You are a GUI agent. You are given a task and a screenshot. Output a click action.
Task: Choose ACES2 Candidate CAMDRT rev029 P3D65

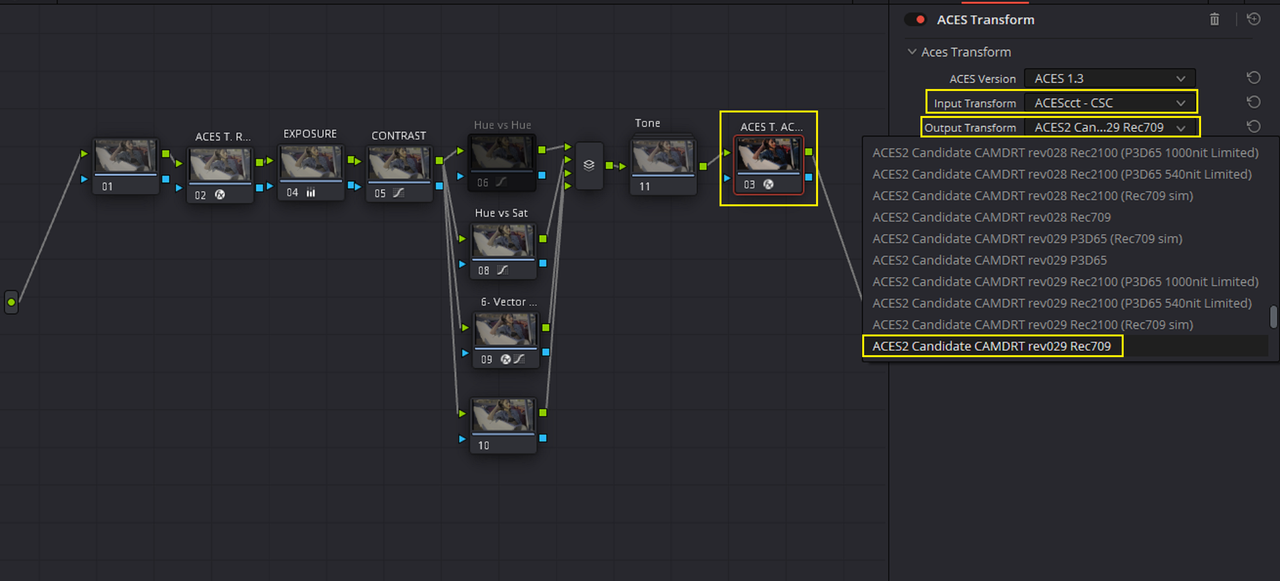1065,260
